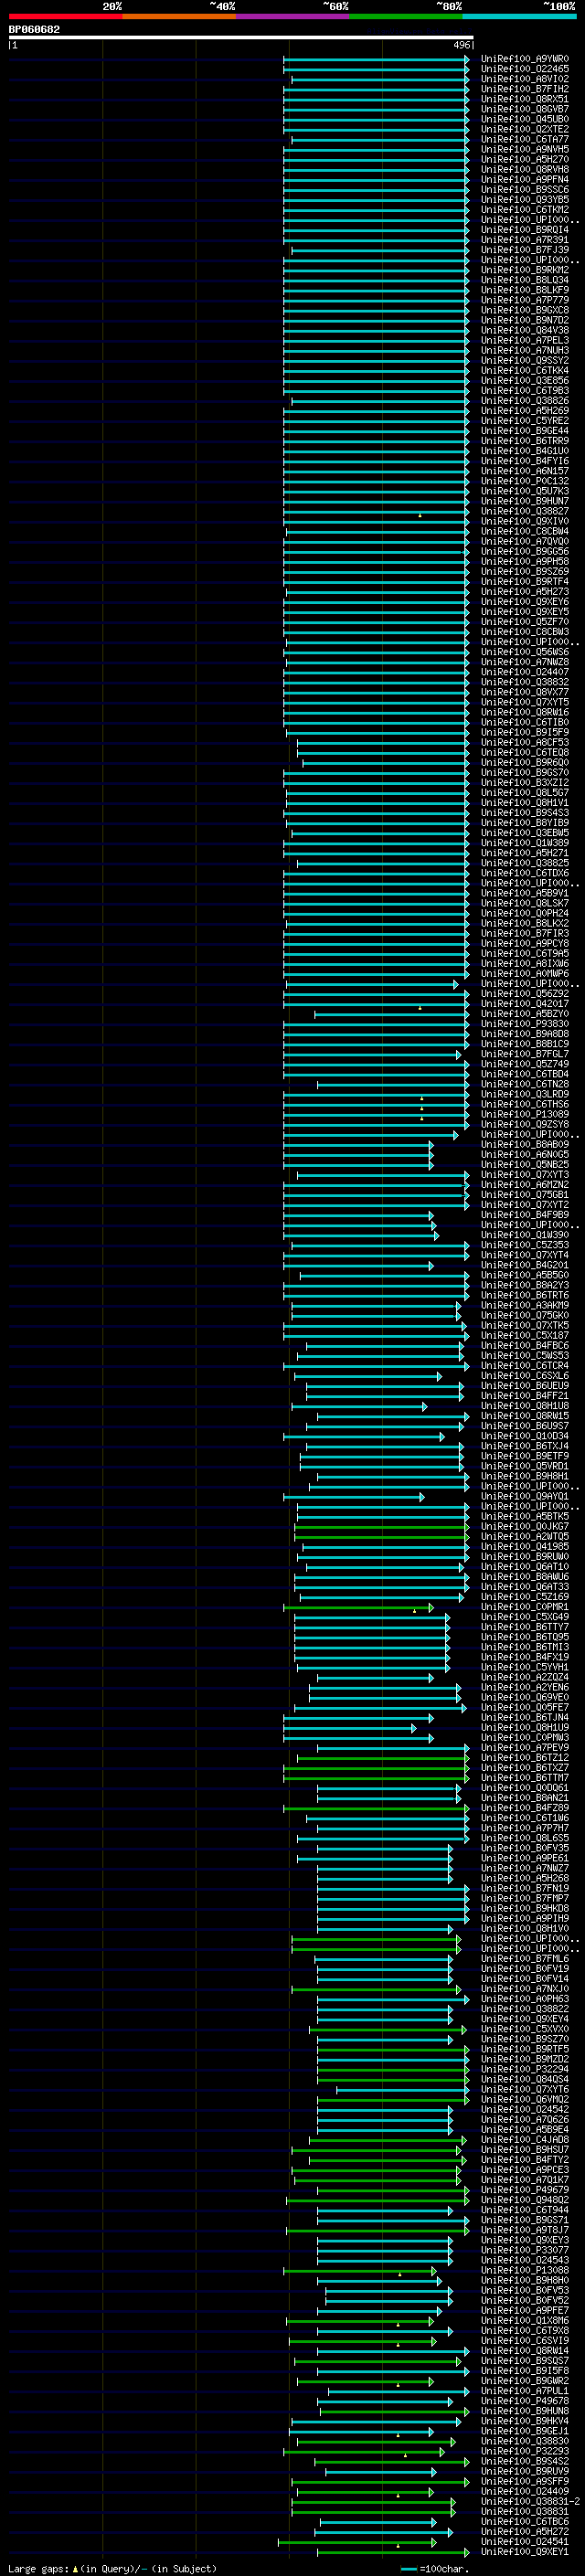Click the hit label UniRef100_B4F9B9
The image size is (585, 2576).
coord(524,1215)
